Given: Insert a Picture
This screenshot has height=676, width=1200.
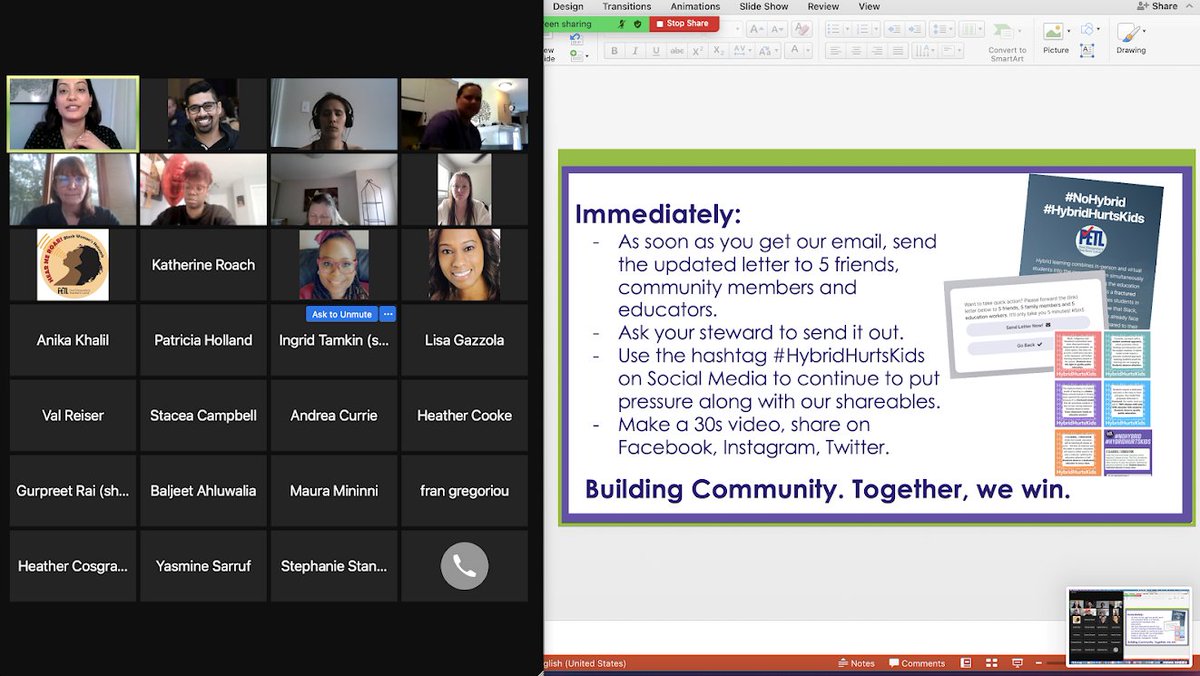Looking at the screenshot, I should [x=1054, y=38].
